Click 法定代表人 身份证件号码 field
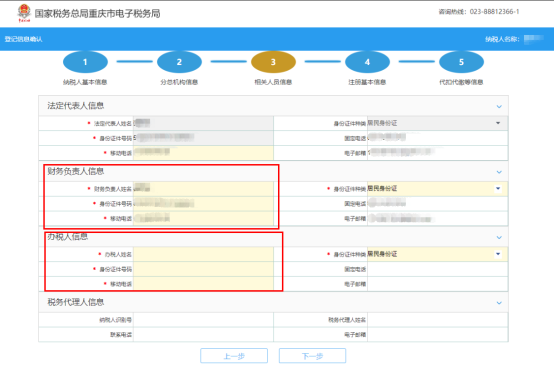The width and height of the screenshot is (554, 369). click(203, 138)
